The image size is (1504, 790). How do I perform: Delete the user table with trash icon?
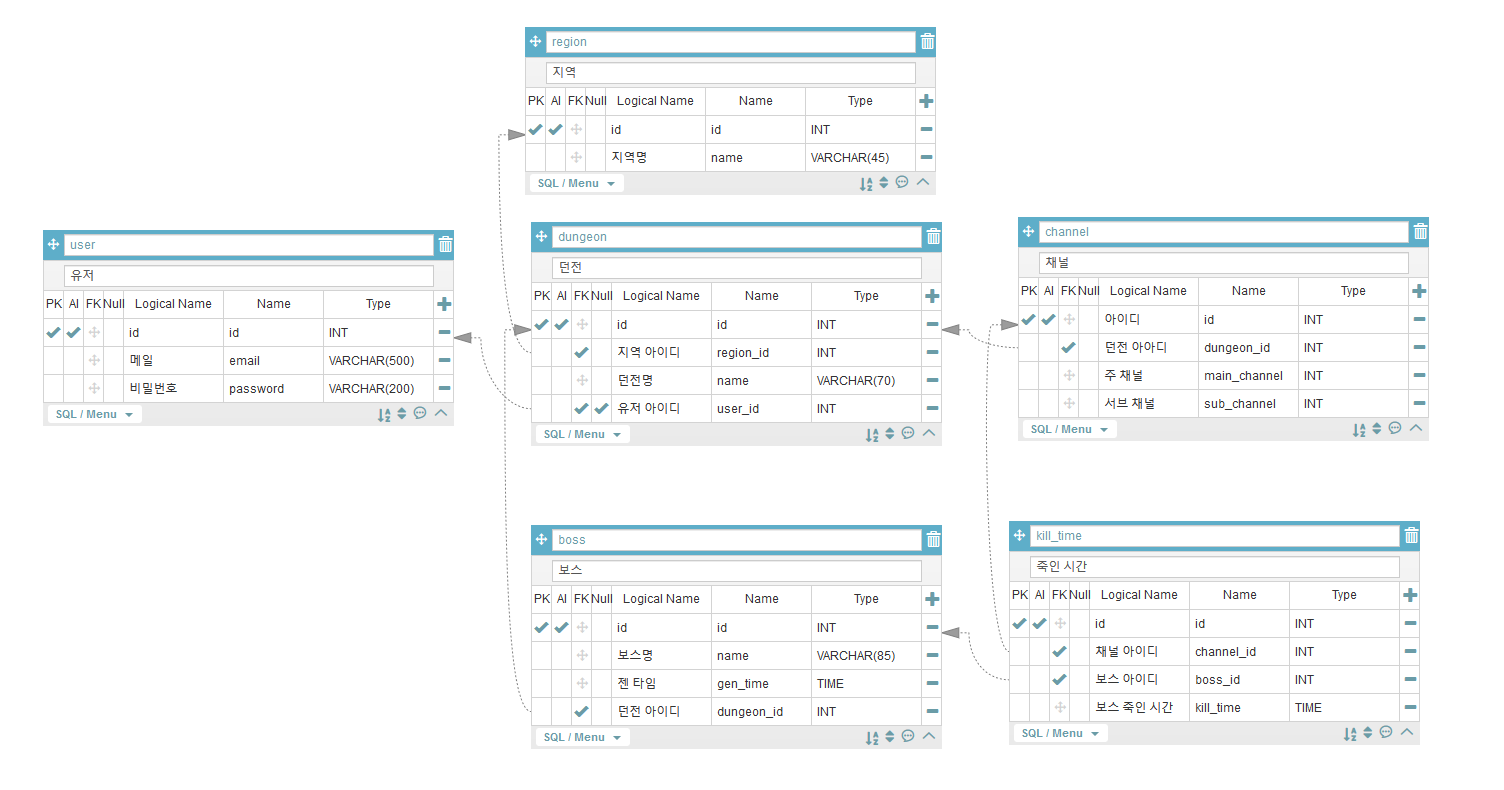click(445, 244)
